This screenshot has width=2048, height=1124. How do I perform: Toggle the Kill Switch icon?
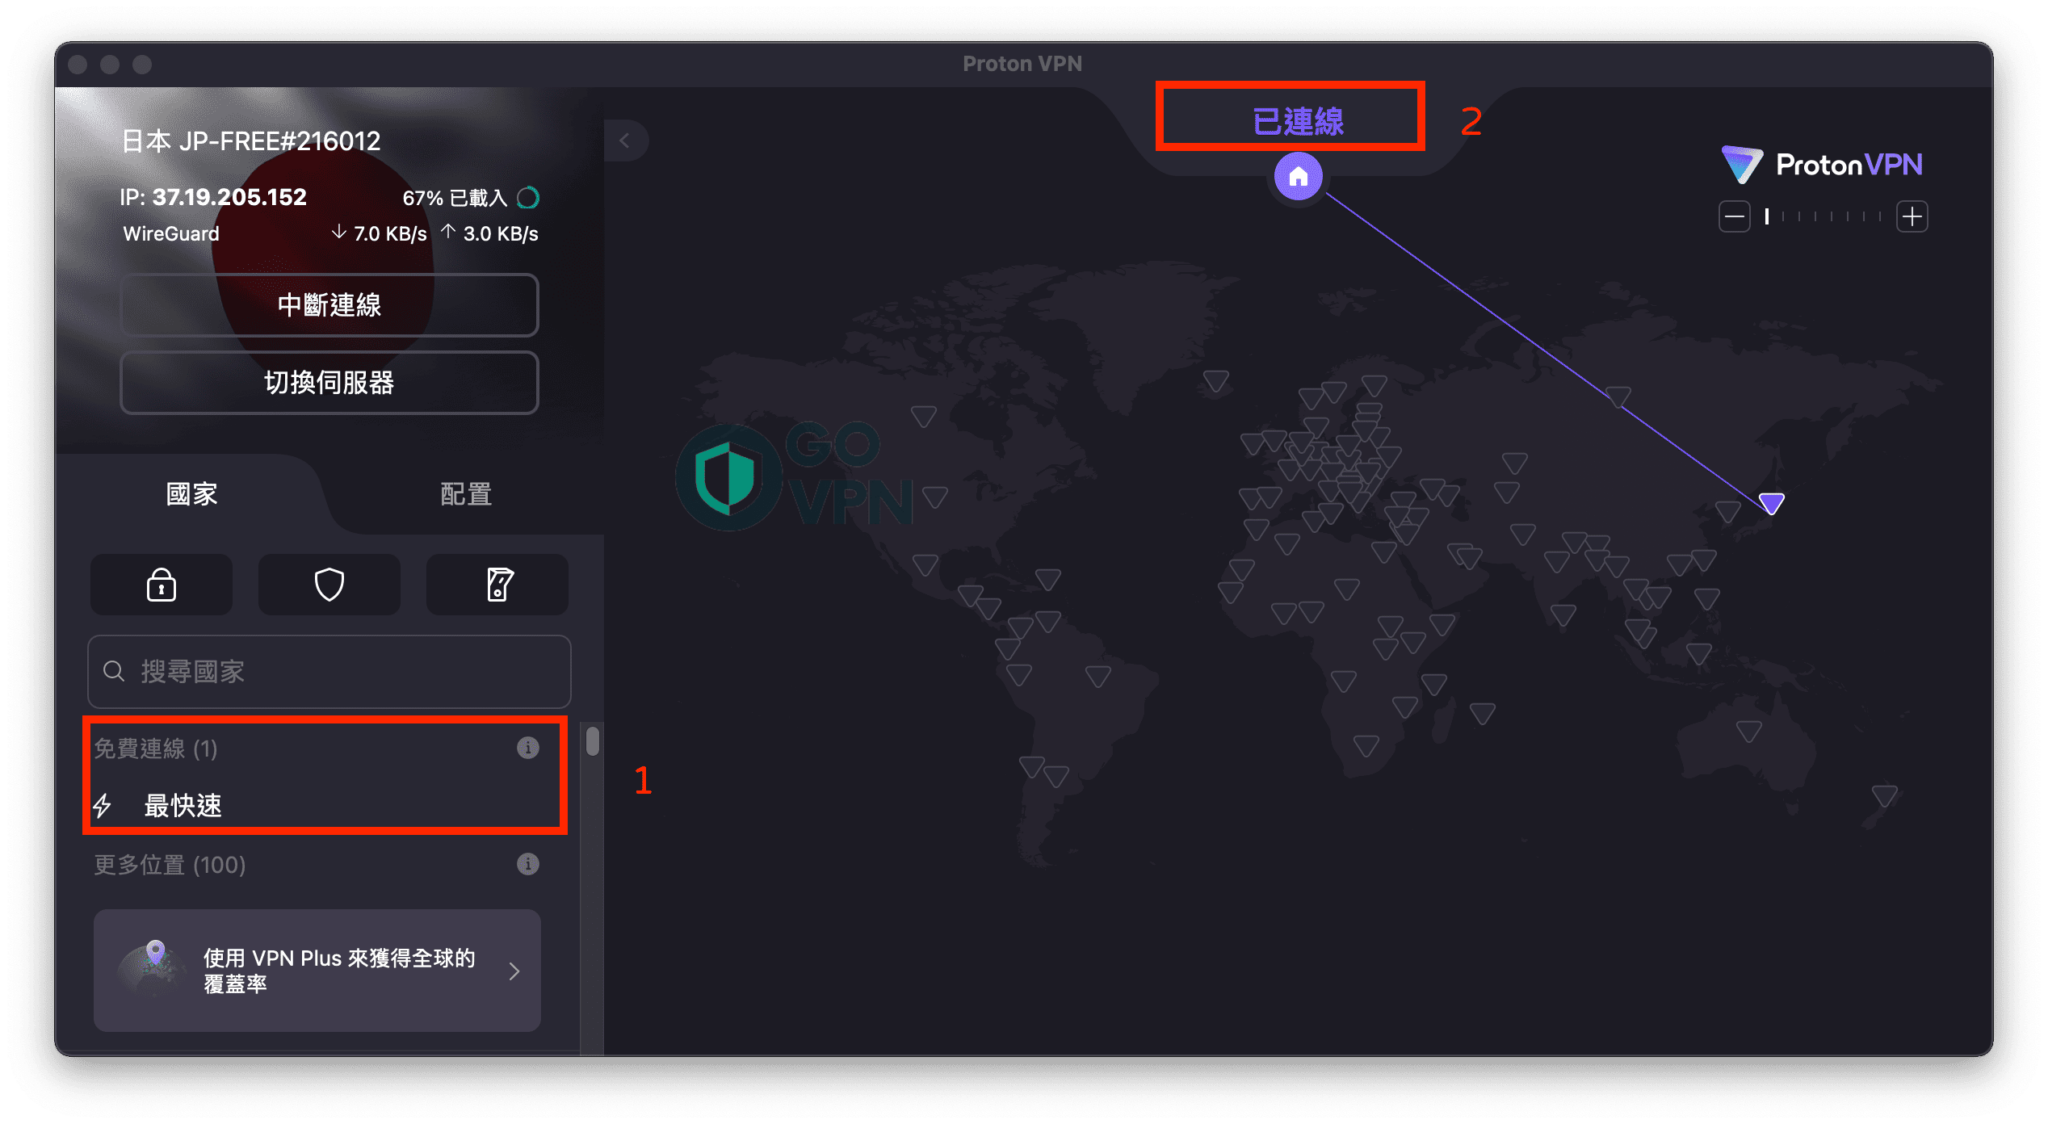click(x=498, y=585)
